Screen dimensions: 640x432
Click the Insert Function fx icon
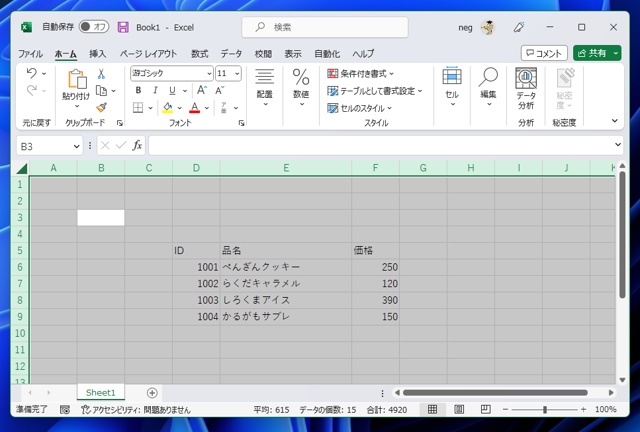(137, 145)
